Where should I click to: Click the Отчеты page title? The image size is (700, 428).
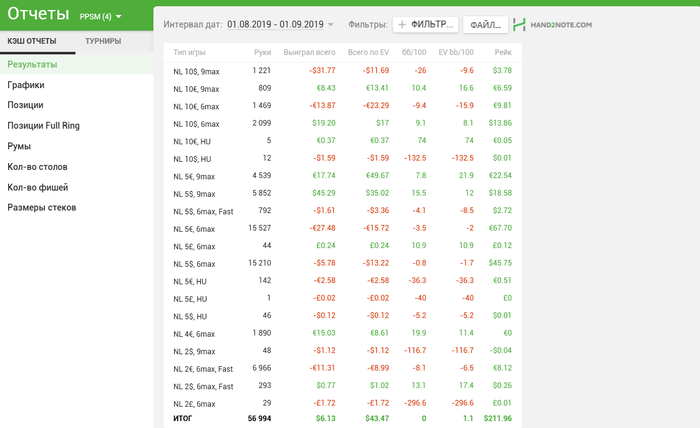(x=38, y=14)
